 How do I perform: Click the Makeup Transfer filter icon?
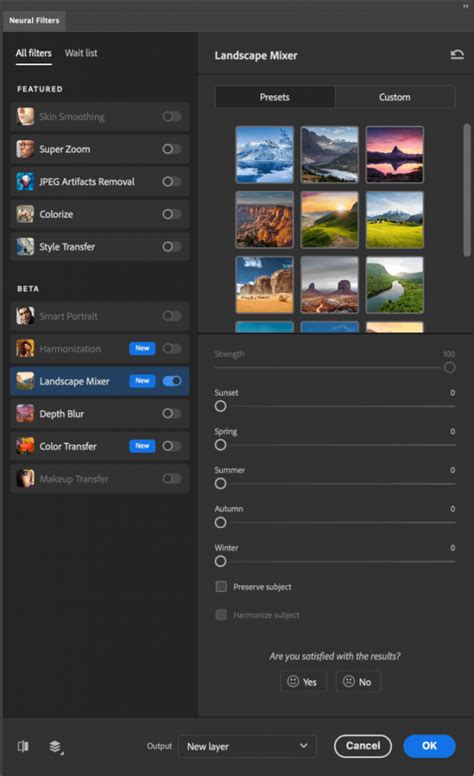25,479
